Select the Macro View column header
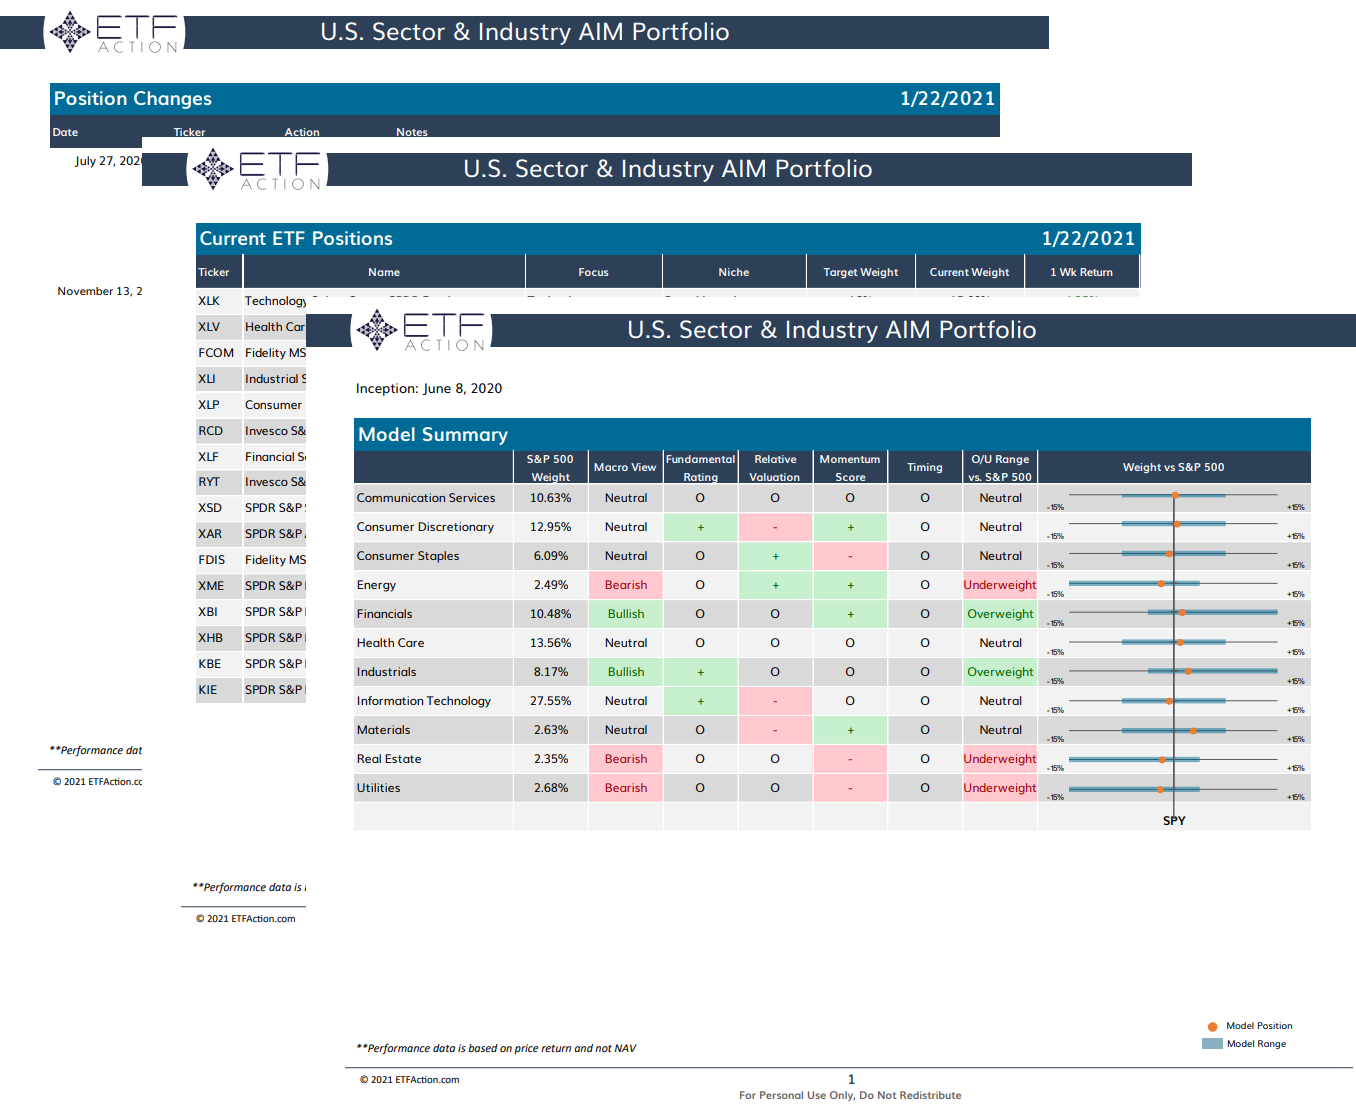This screenshot has height=1109, width=1356. pyautogui.click(x=625, y=468)
